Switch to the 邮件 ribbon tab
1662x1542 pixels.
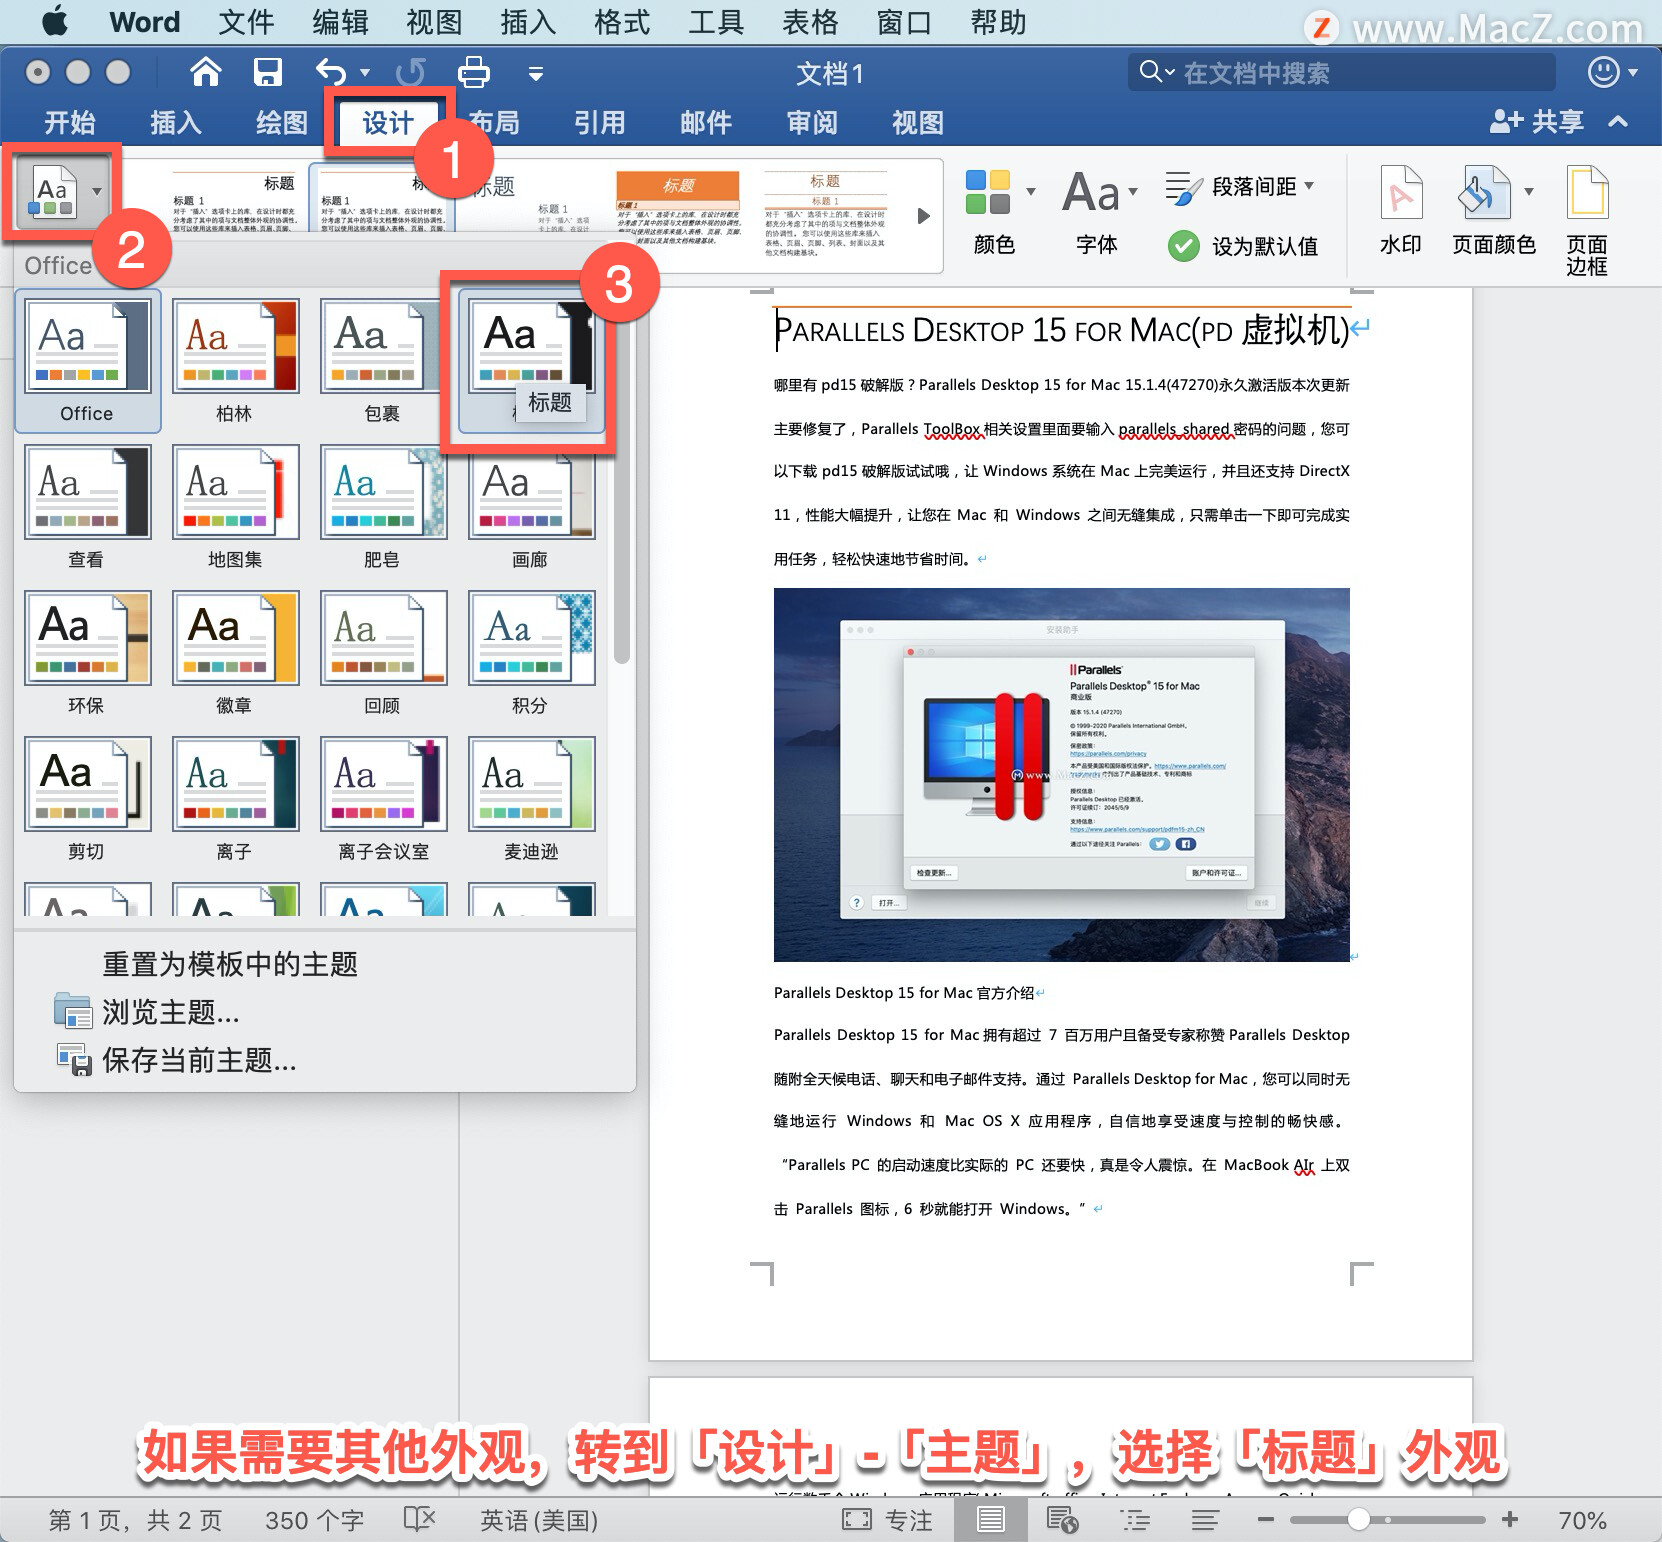coord(706,123)
